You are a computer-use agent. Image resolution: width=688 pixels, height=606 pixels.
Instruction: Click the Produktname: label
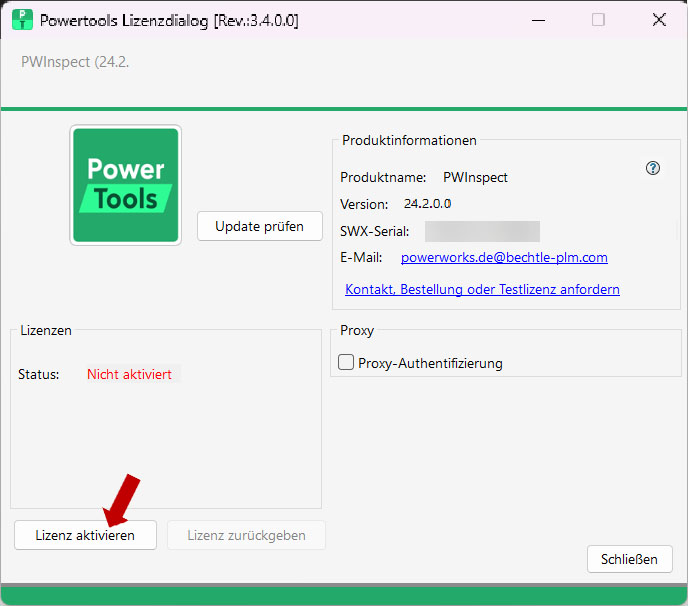coord(383,177)
